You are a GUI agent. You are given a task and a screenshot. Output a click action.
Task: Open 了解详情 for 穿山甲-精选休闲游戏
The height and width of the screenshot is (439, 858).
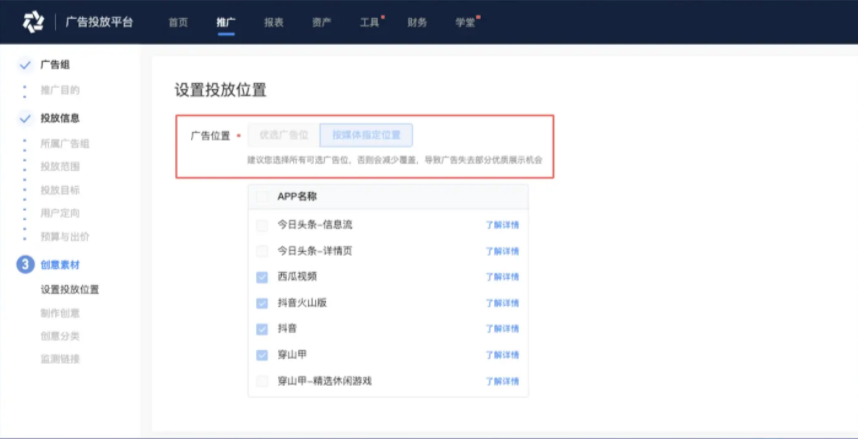tap(502, 381)
